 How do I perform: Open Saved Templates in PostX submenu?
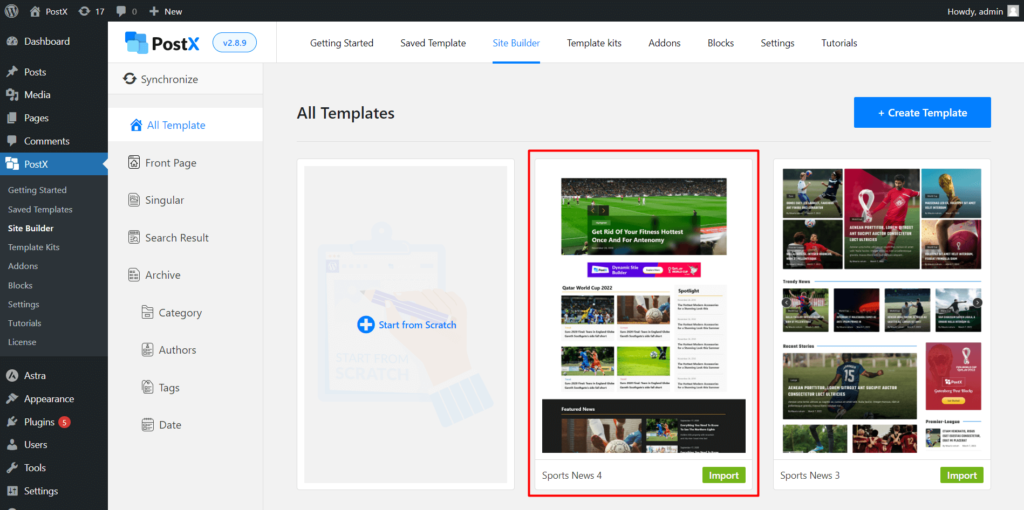click(x=40, y=210)
